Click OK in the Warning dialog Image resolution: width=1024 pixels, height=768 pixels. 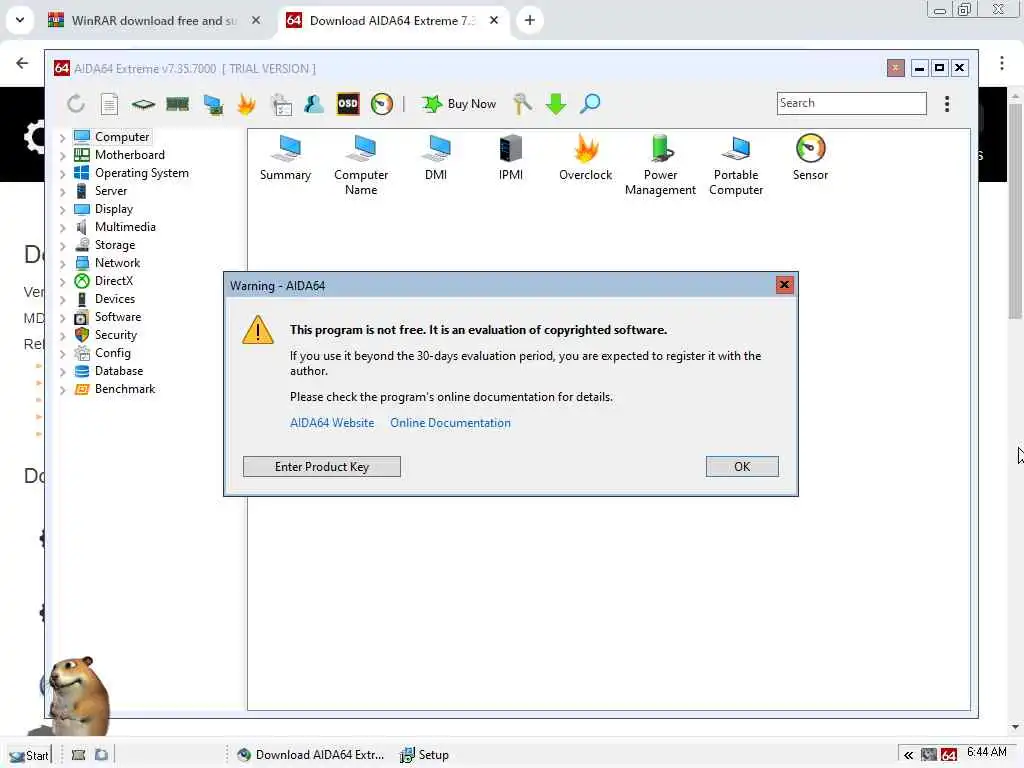[742, 466]
